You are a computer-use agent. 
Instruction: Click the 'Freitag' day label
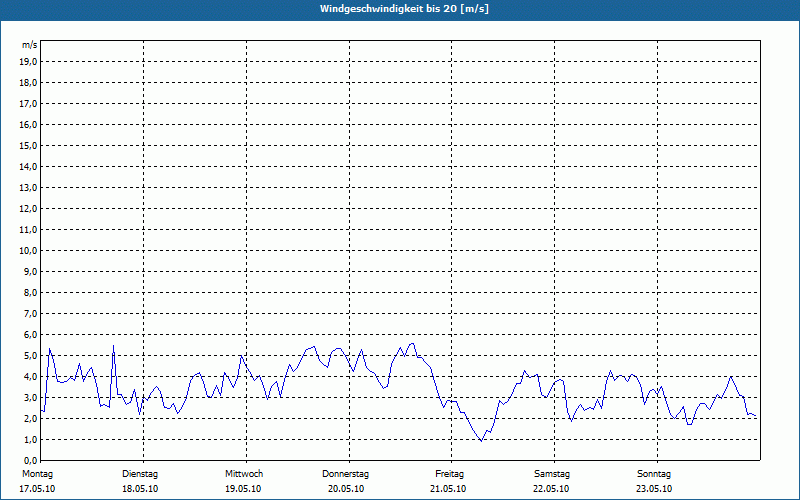click(x=449, y=474)
